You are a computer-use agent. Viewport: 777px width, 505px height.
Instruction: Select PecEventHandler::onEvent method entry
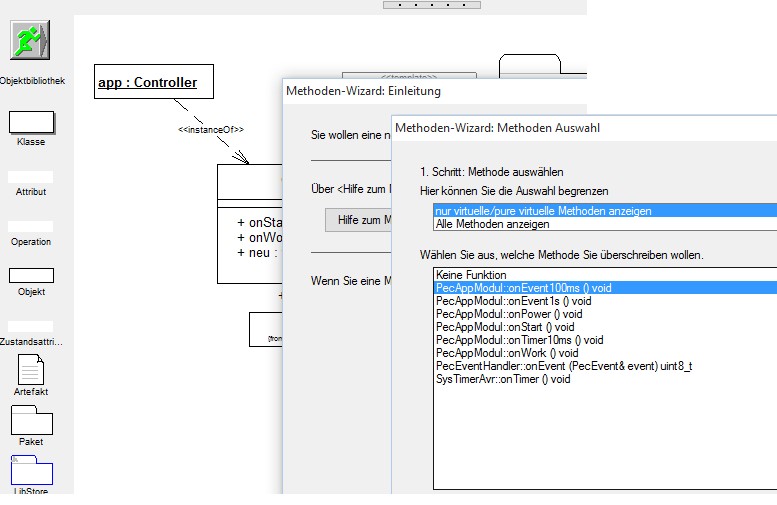click(564, 366)
